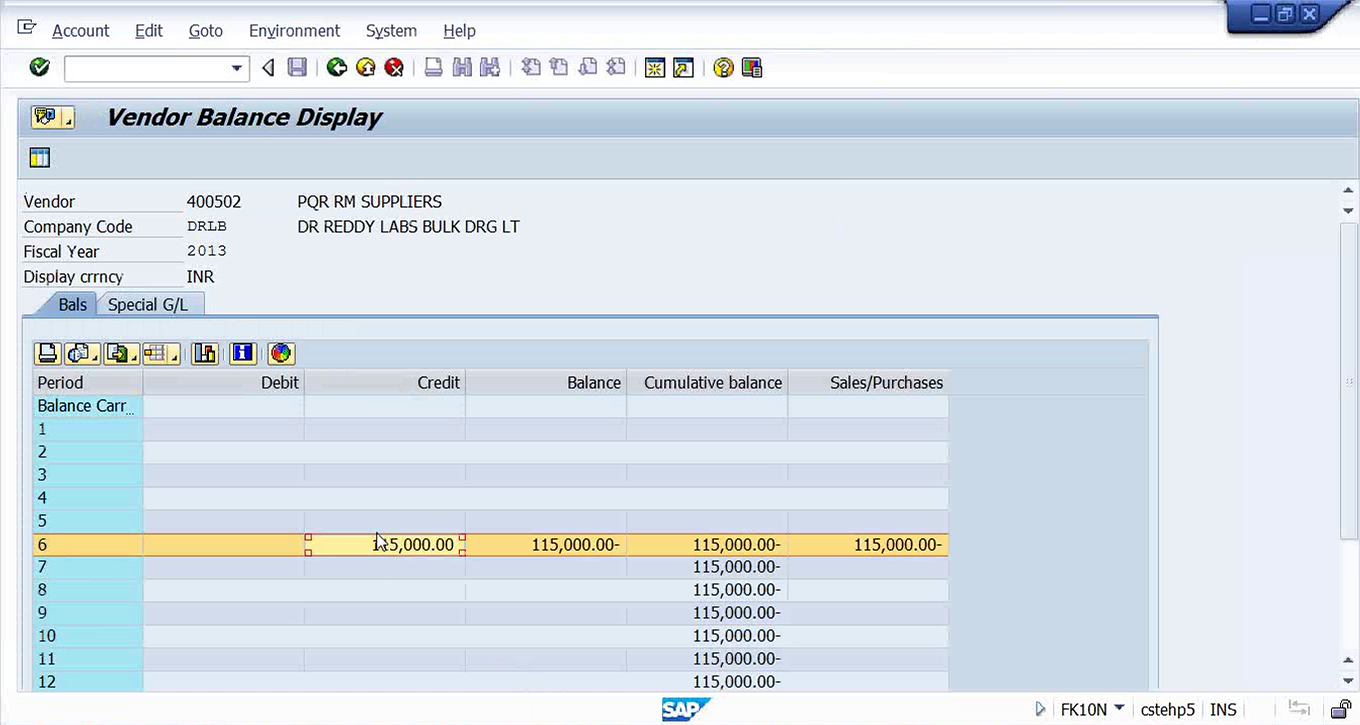Click the Cumulative balance column header
The width and height of the screenshot is (1360, 725).
click(x=707, y=382)
